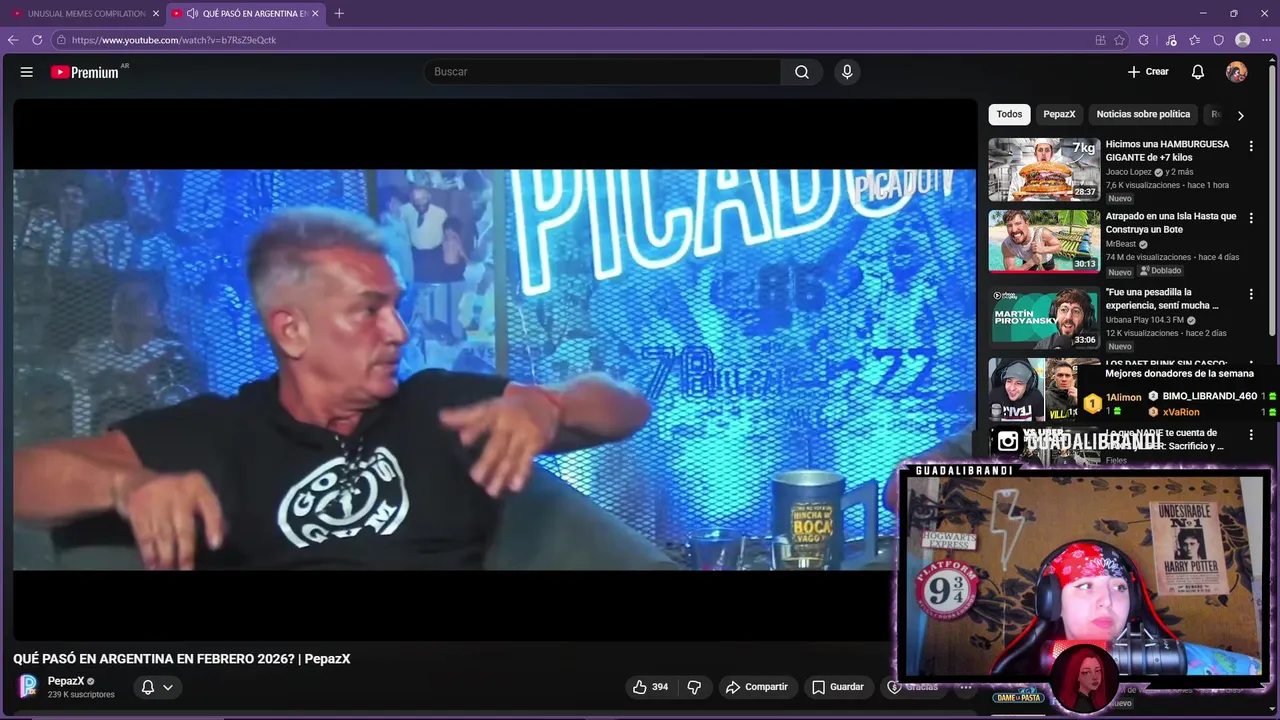
Task: Toggle channel notification bell for PepazX
Action: (147, 687)
